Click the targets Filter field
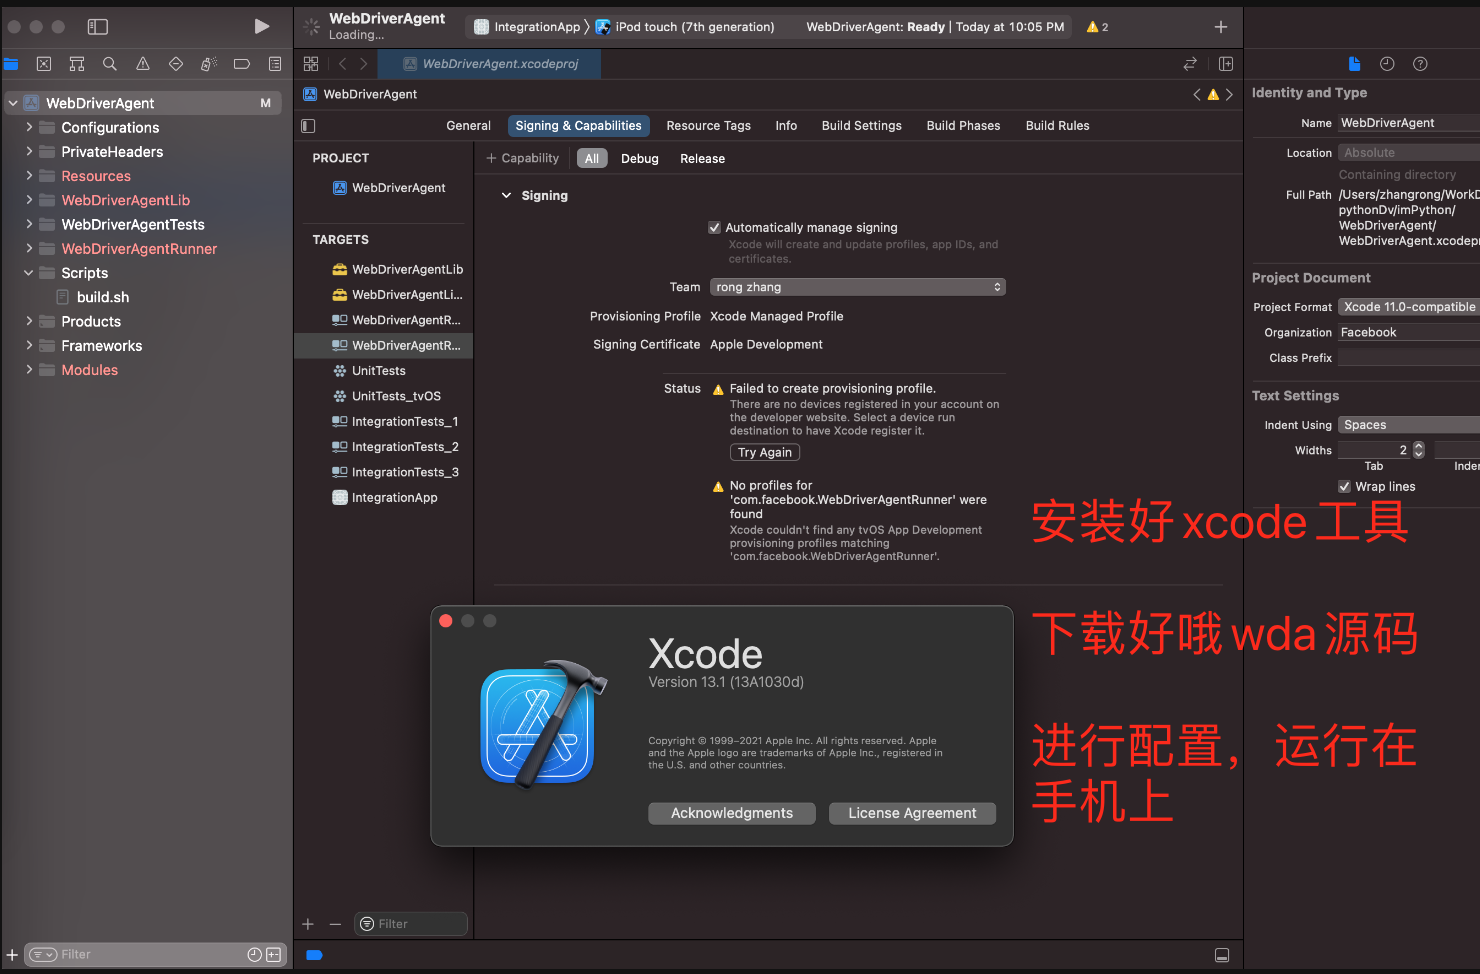 click(411, 924)
